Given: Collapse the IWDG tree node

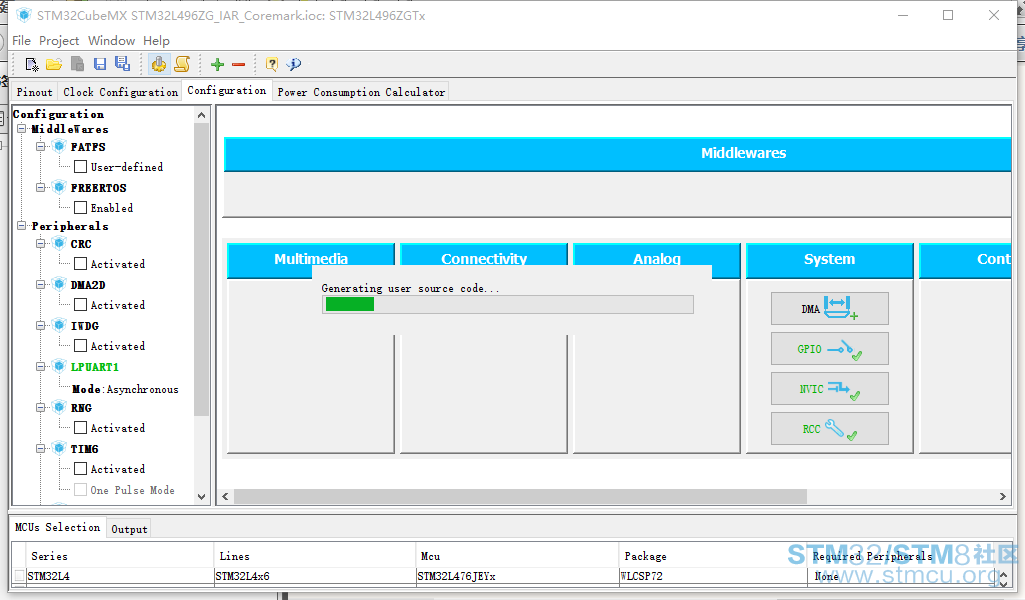Looking at the screenshot, I should tap(41, 325).
